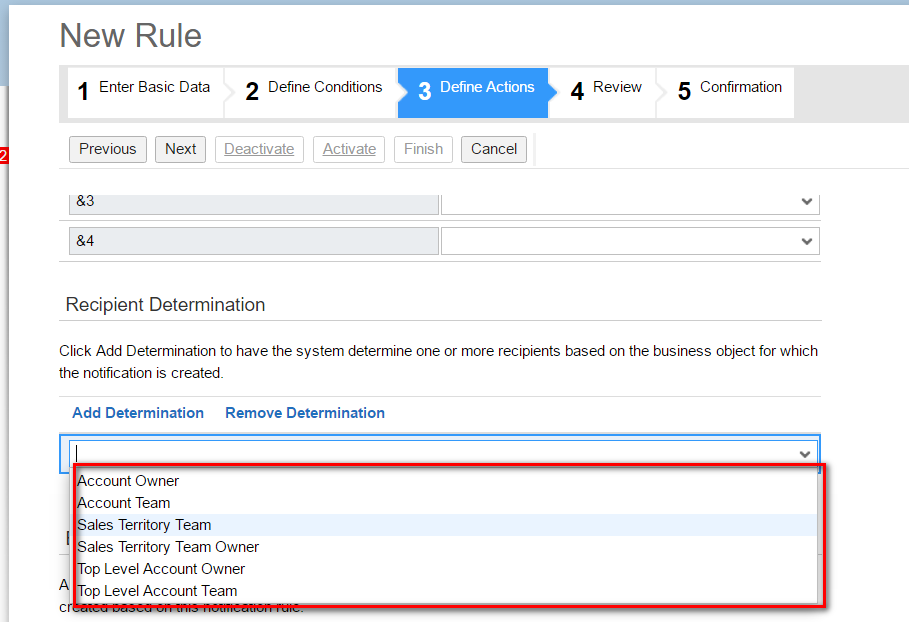The width and height of the screenshot is (909, 622).
Task: Jump to step 4 Review
Action: tap(602, 93)
